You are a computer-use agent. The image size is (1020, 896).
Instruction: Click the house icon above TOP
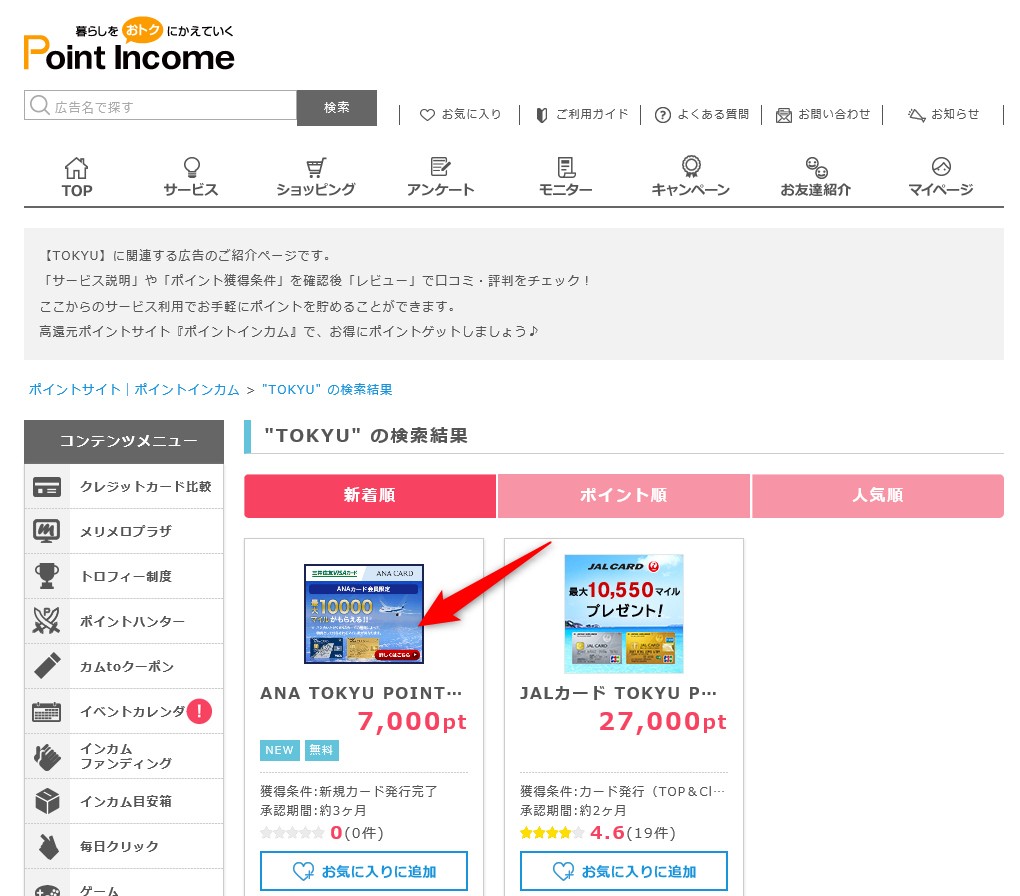coord(76,168)
